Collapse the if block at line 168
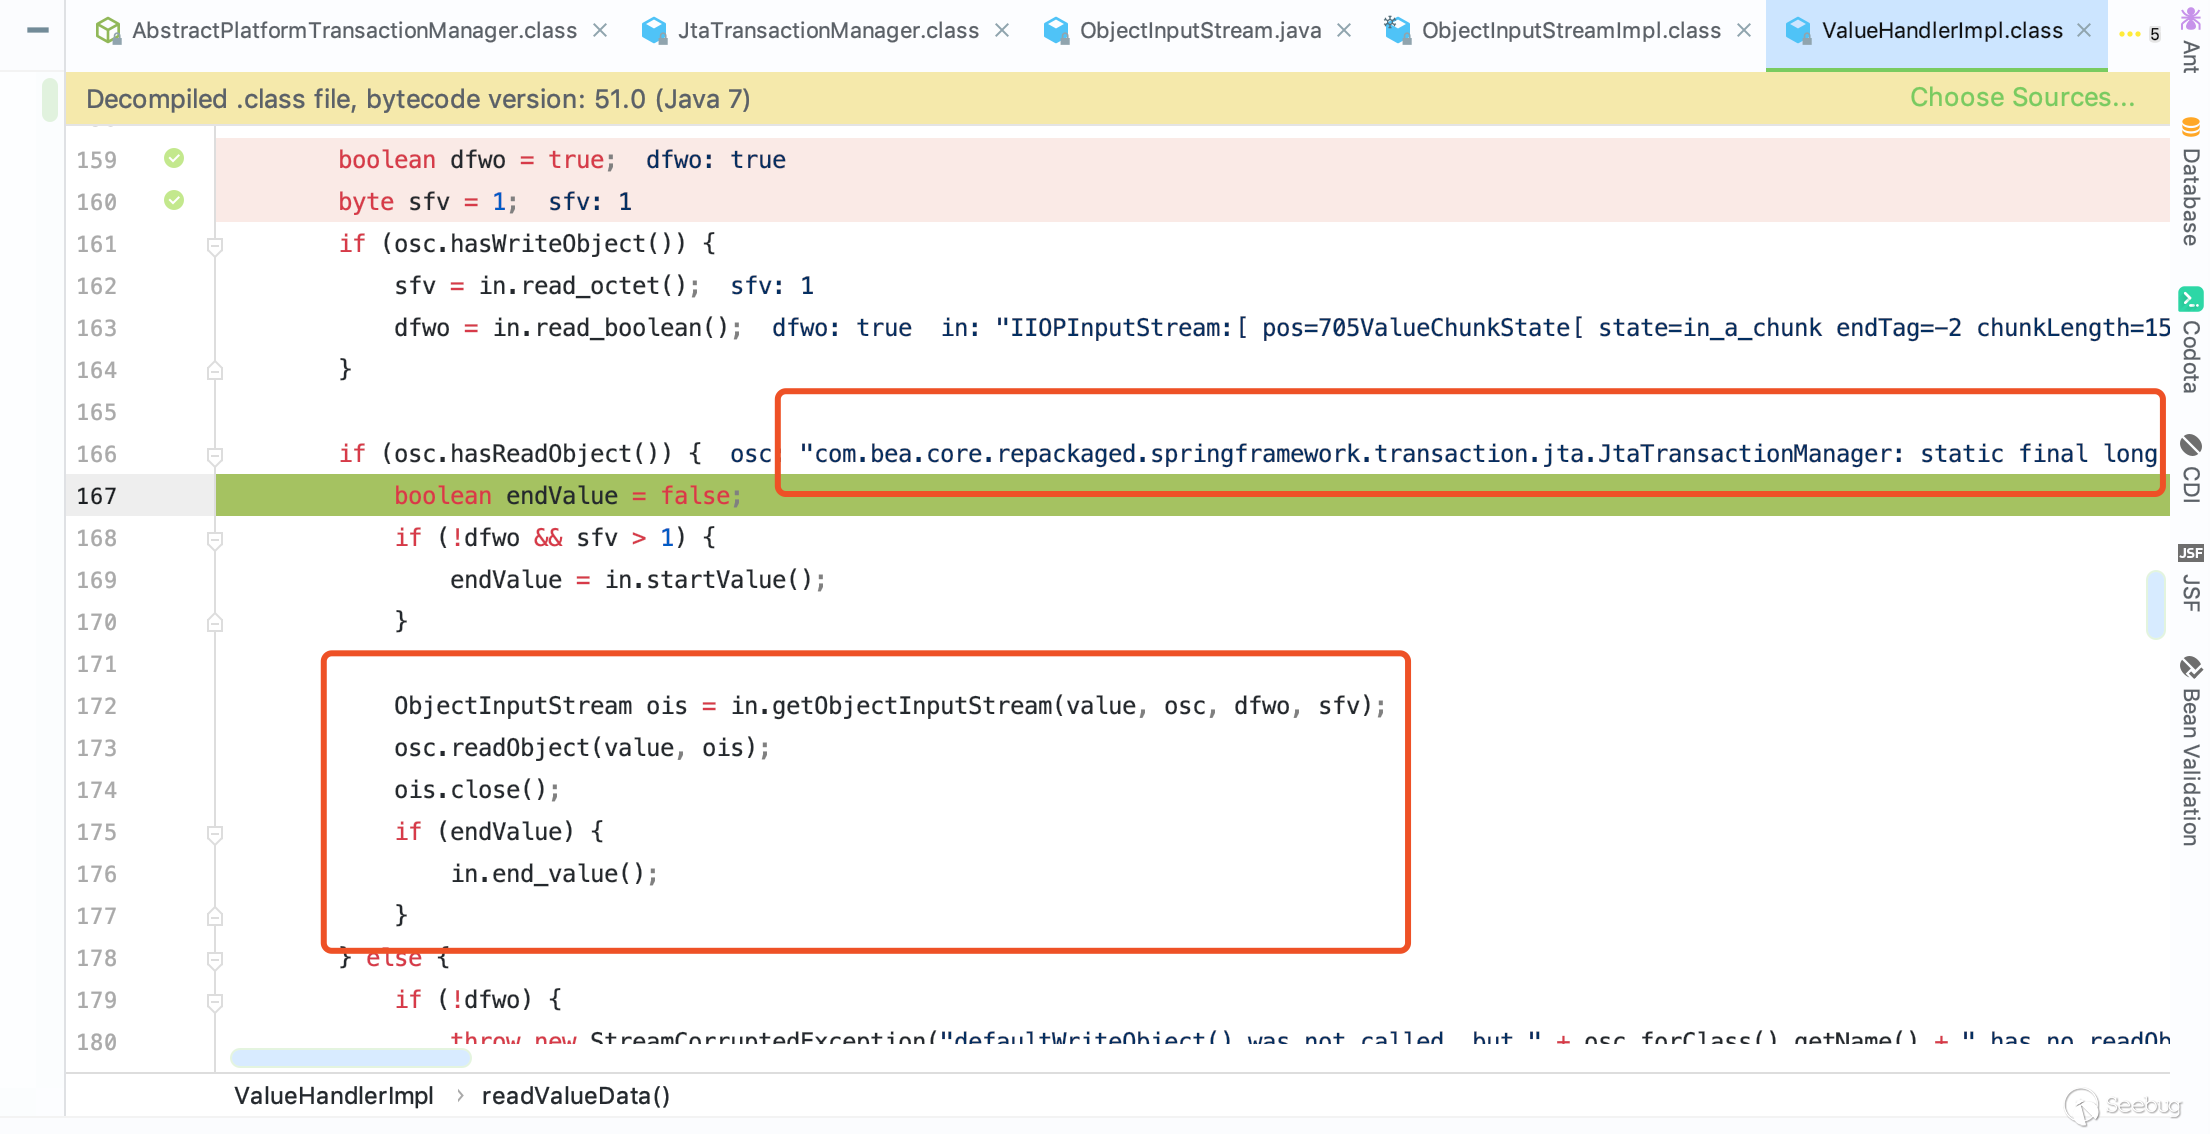2210x1134 pixels. pyautogui.click(x=214, y=539)
